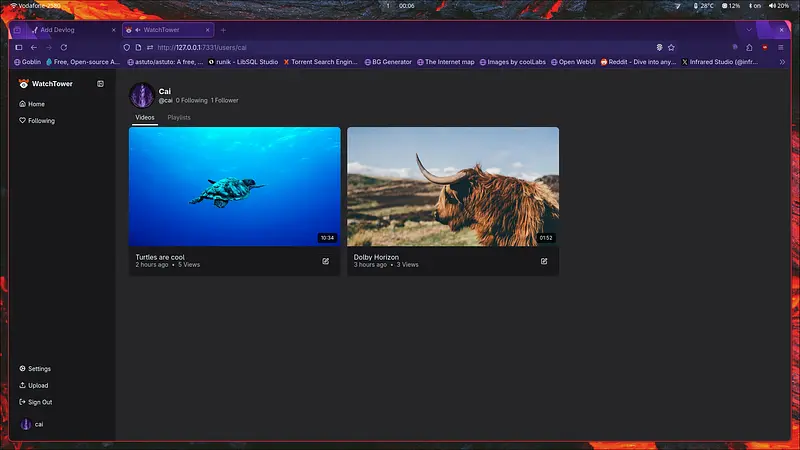Click the Home icon in sidebar
800x450 pixels.
(23, 104)
